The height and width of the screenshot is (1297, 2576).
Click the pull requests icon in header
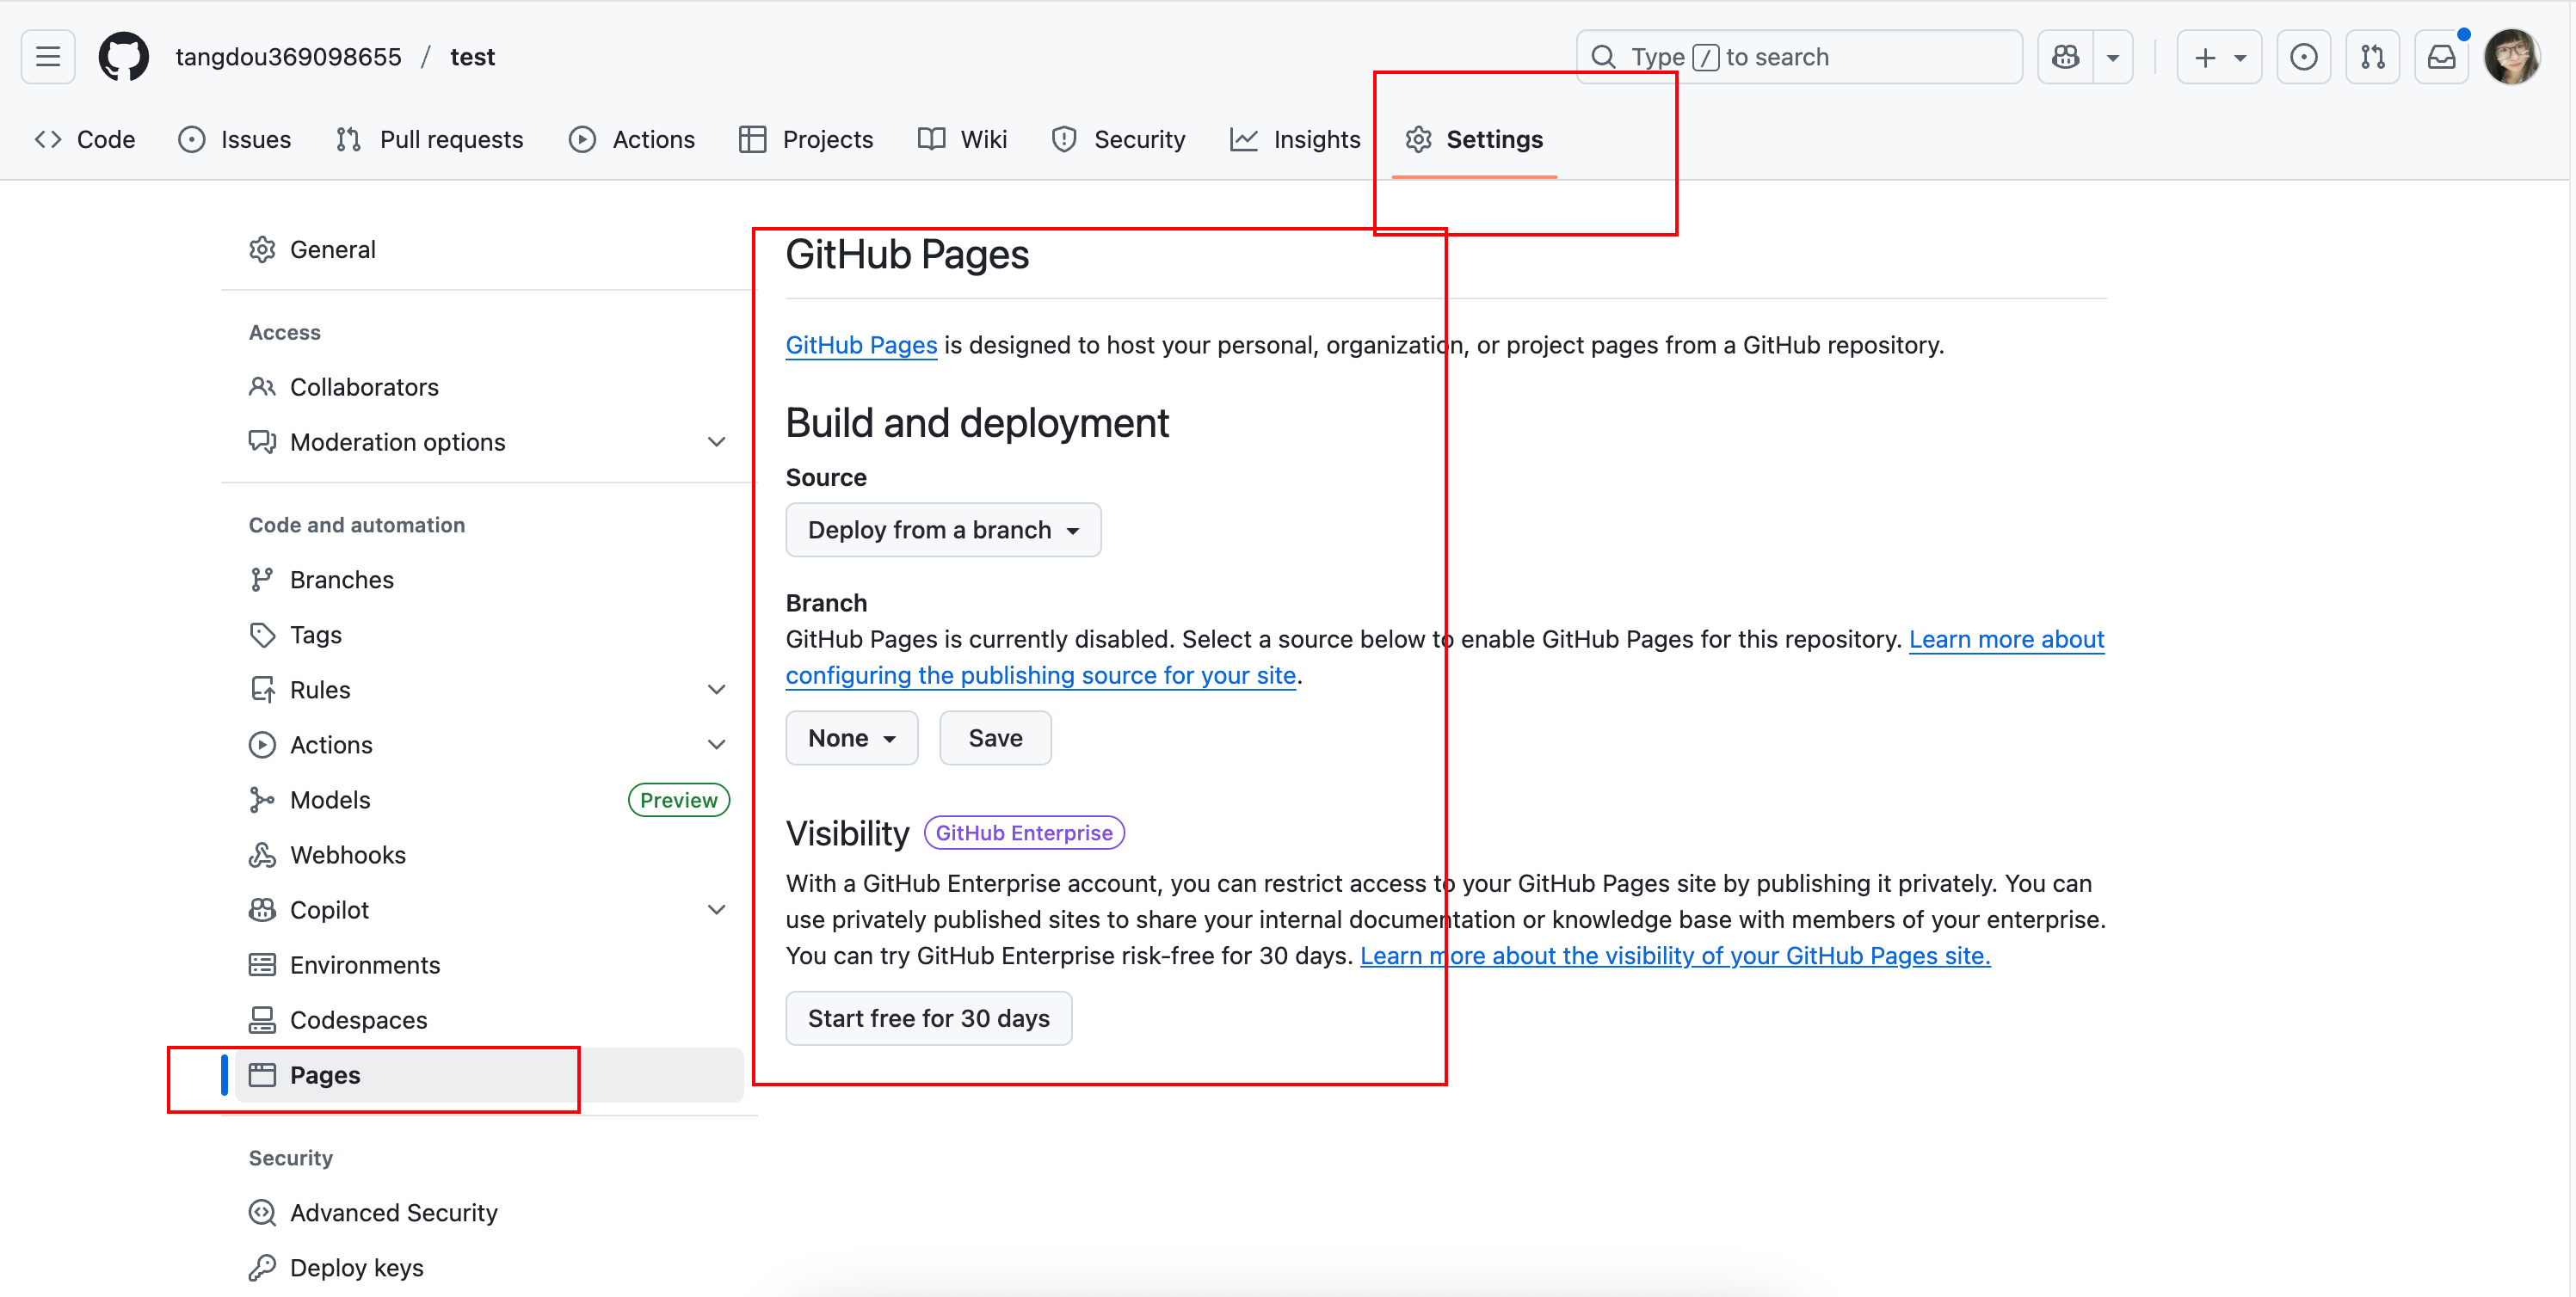click(x=2372, y=57)
